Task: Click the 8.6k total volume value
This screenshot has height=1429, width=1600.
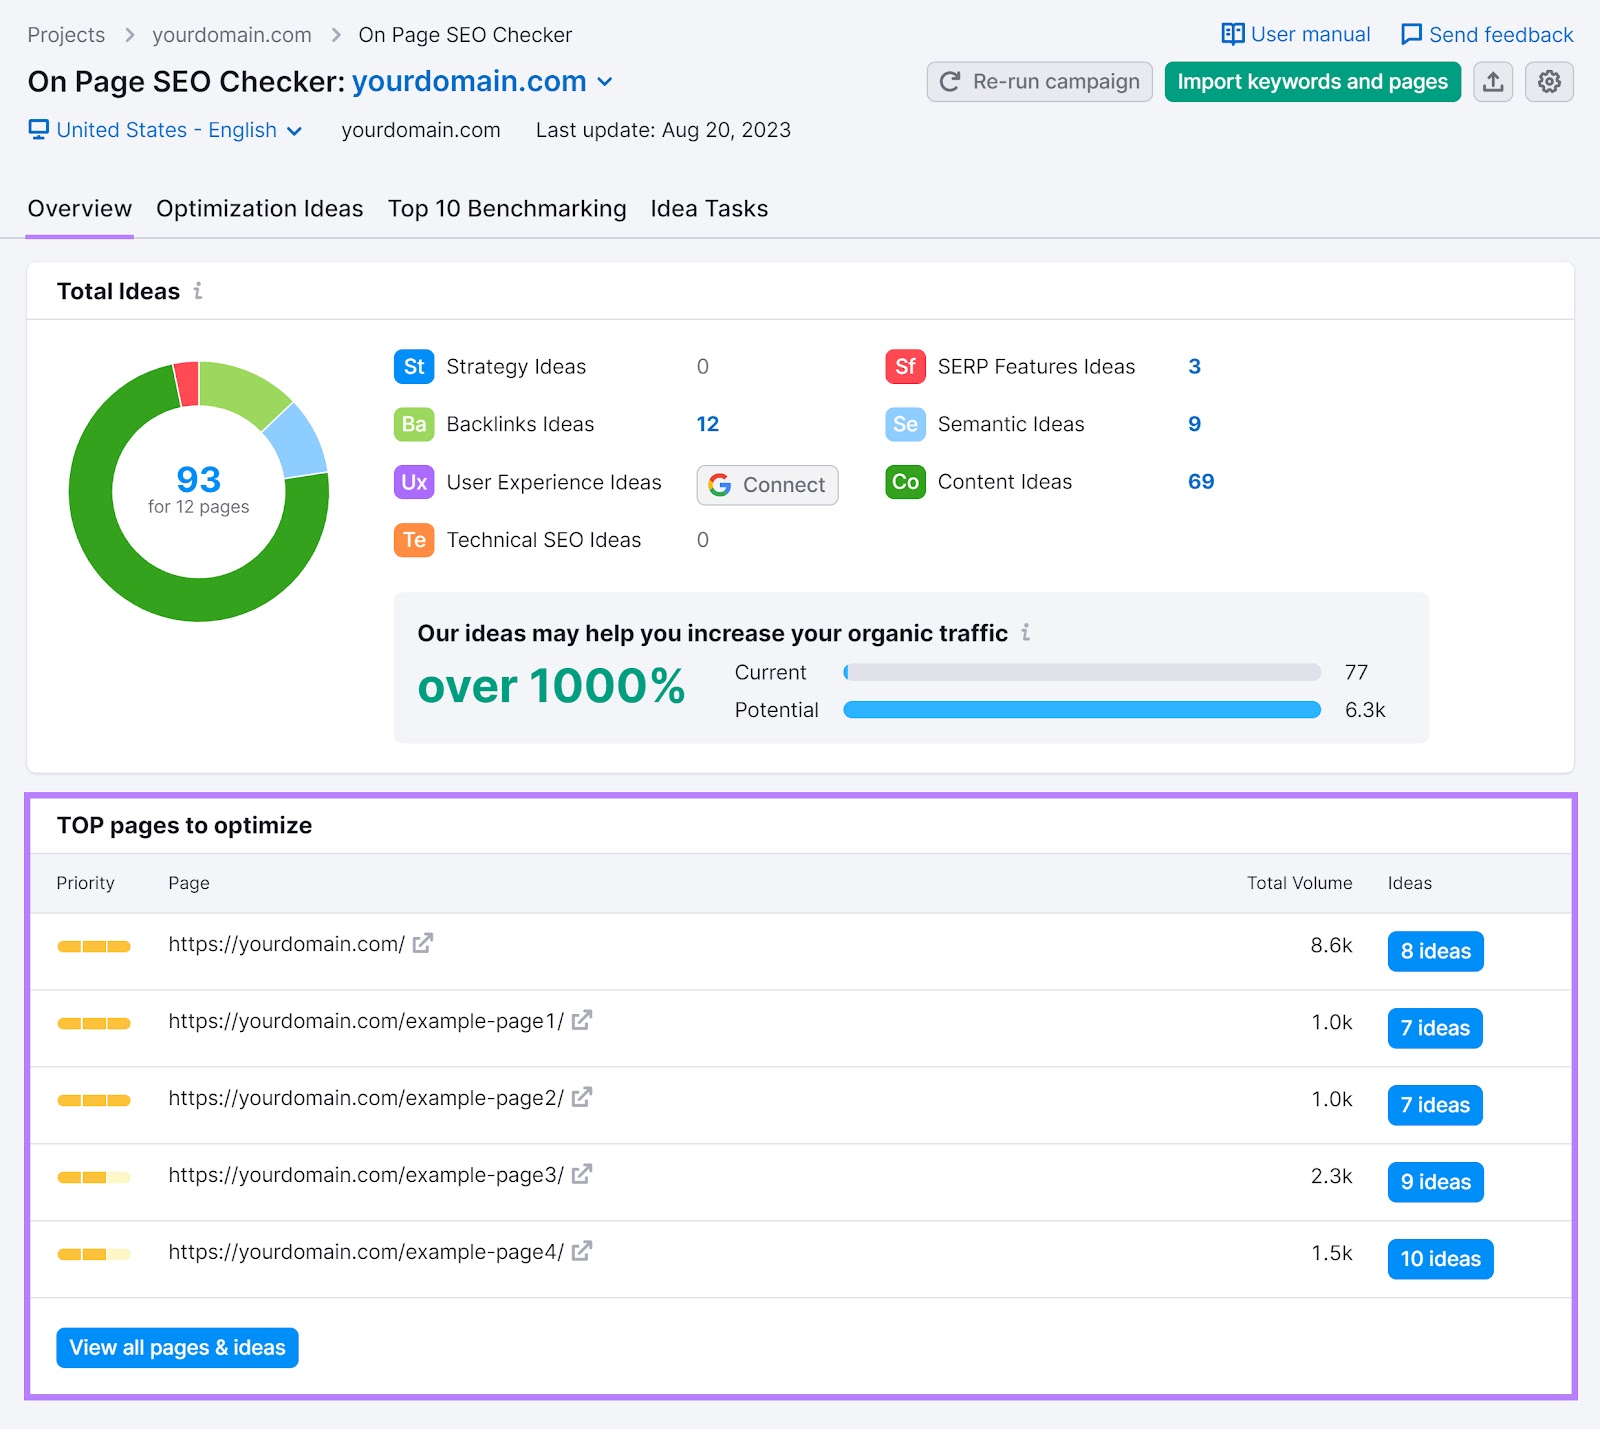Action: pyautogui.click(x=1331, y=945)
